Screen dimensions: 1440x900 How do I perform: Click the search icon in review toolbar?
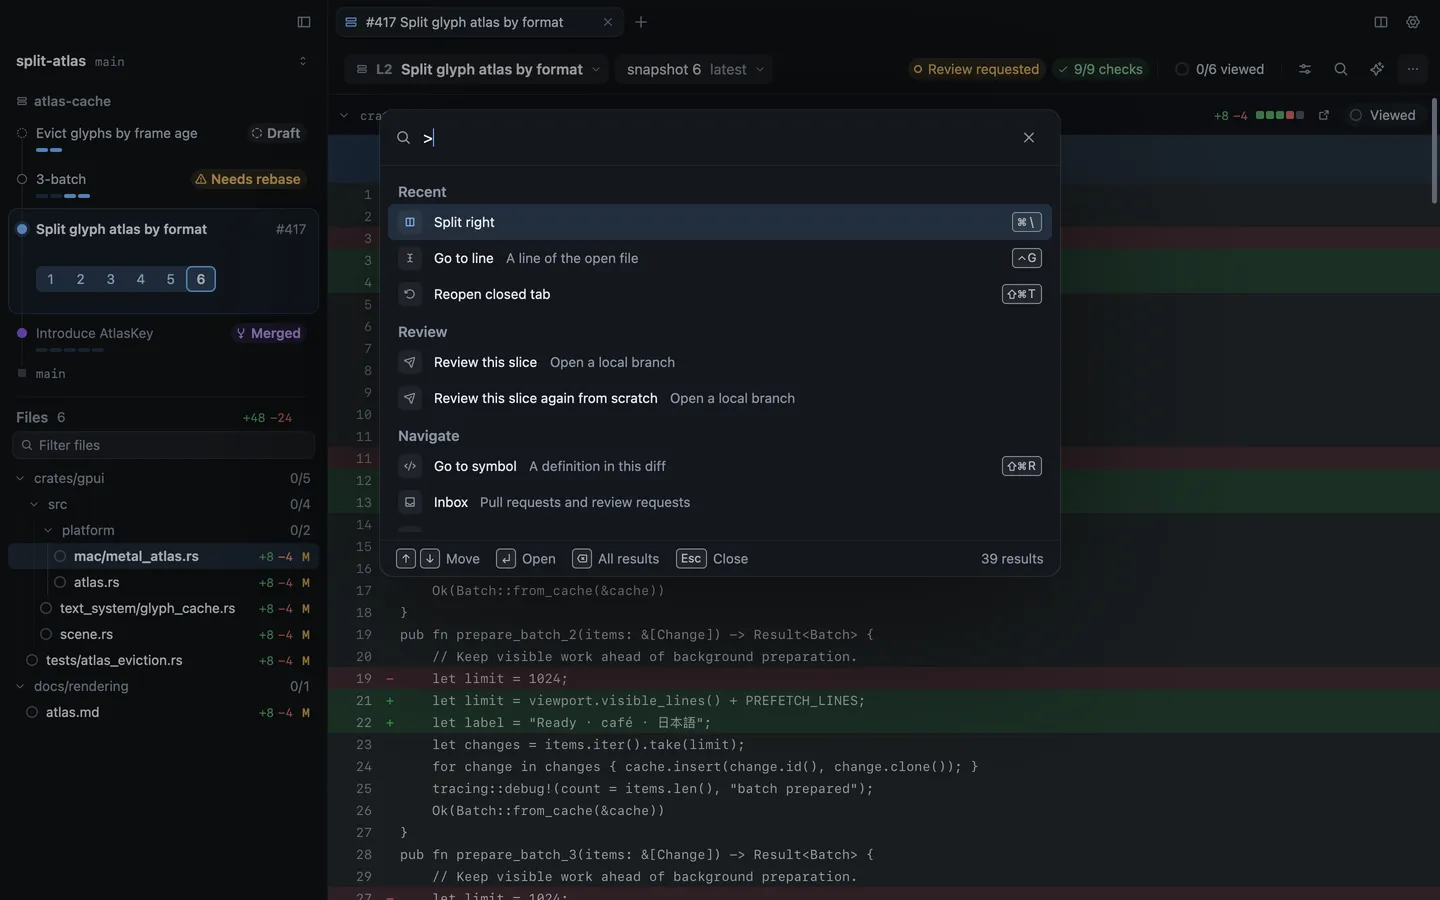coord(1341,69)
